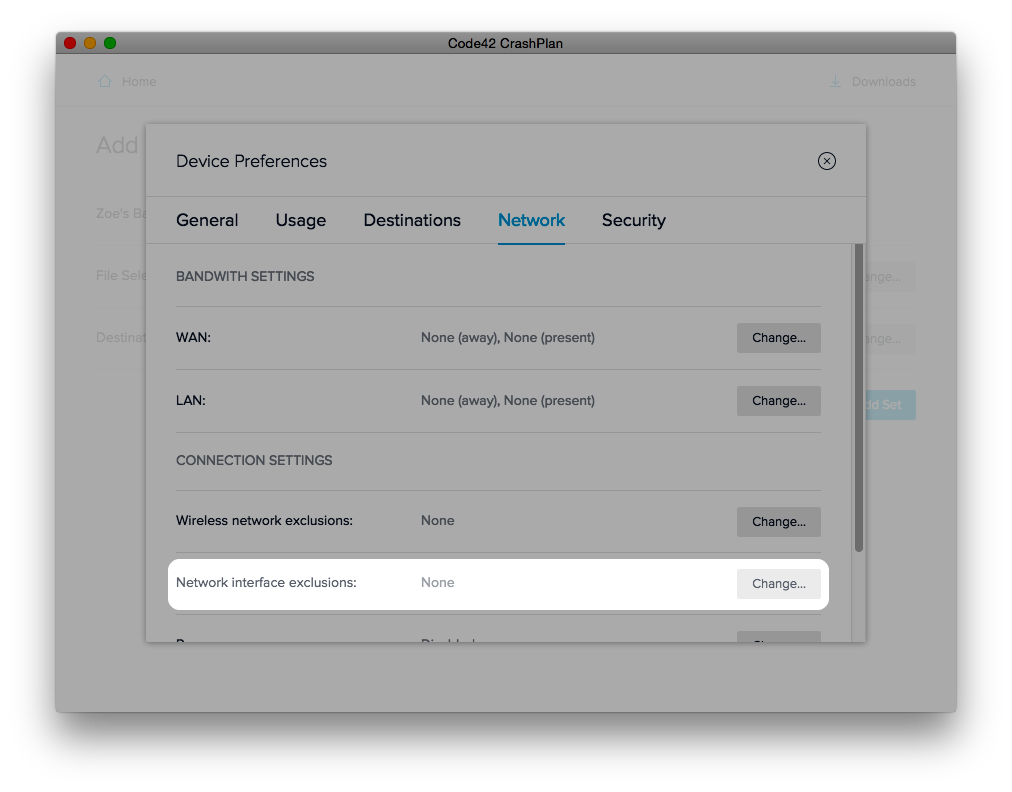The height and width of the screenshot is (792, 1012).
Task: Change the wireless network exclusions
Action: tap(778, 521)
